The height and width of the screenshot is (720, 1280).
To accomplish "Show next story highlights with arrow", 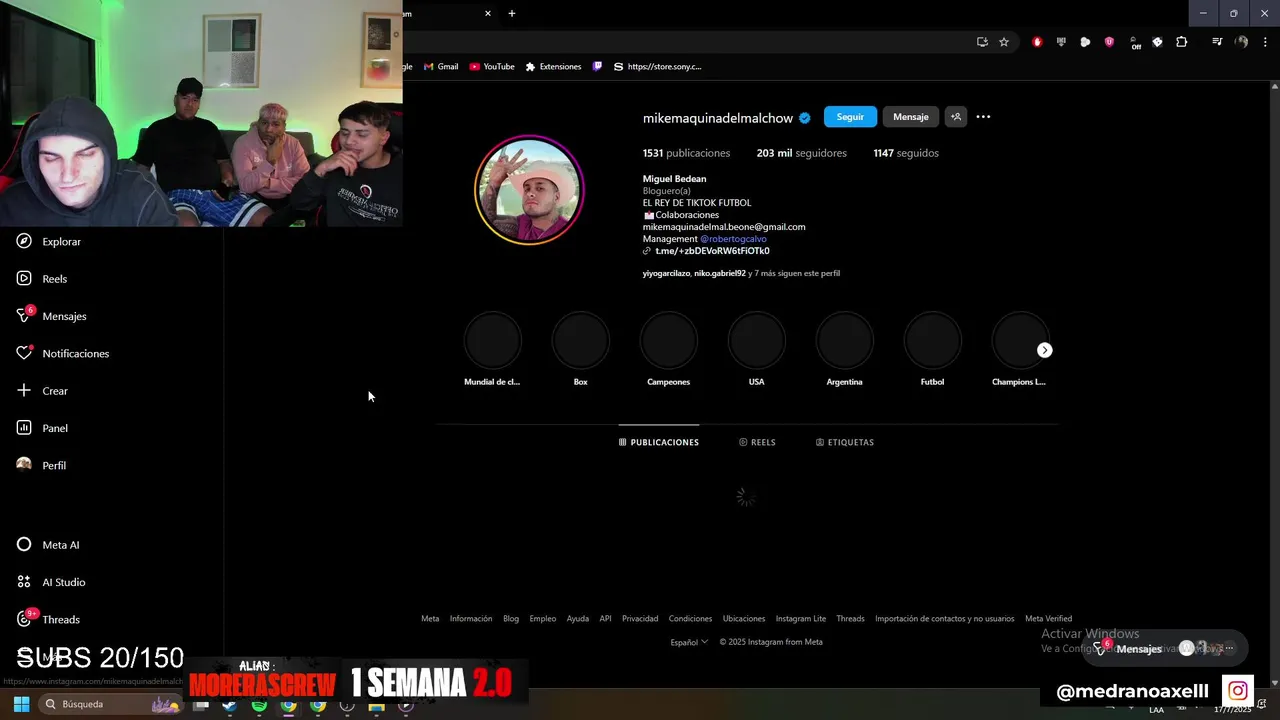I will coord(1044,350).
